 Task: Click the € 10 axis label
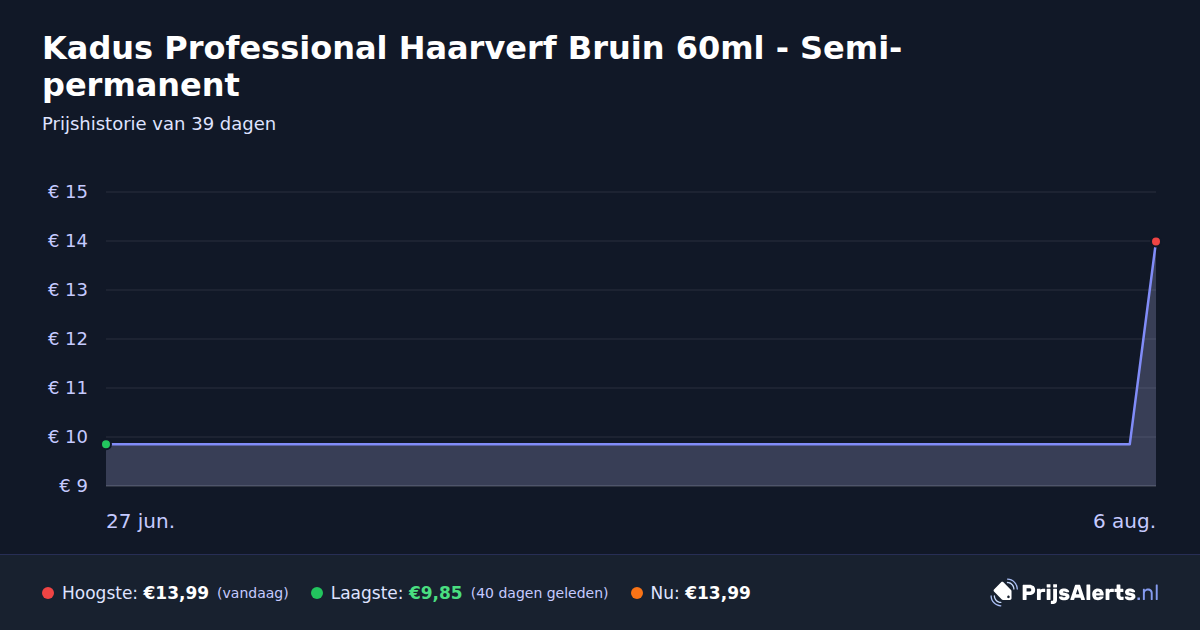[68, 437]
